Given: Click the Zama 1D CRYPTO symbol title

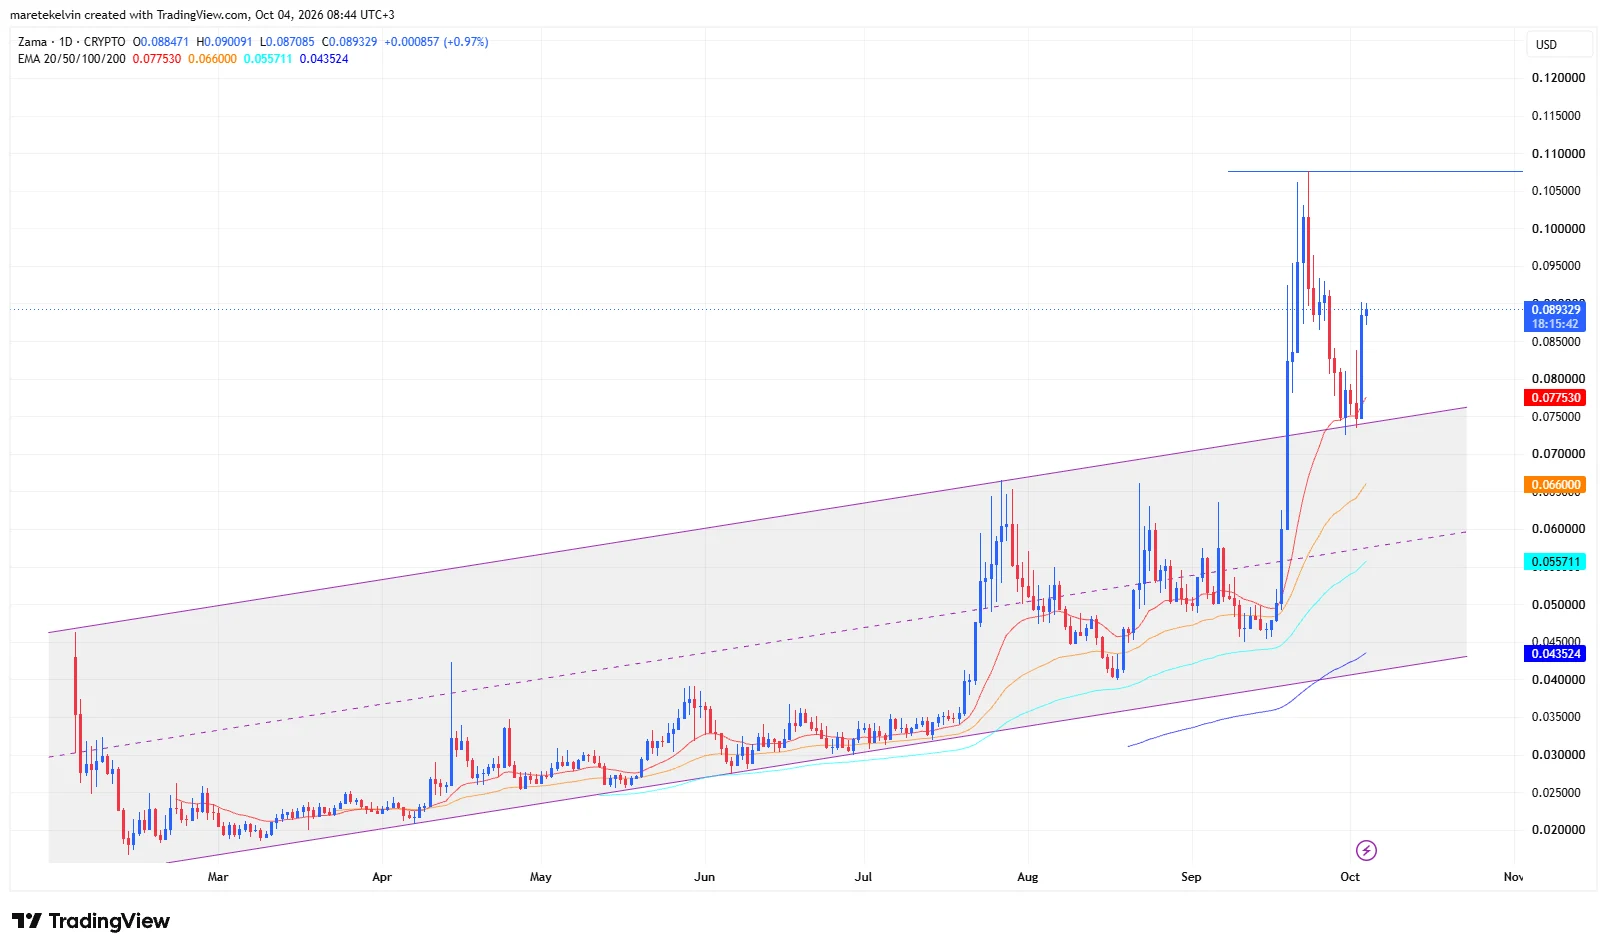Looking at the screenshot, I should click(72, 42).
